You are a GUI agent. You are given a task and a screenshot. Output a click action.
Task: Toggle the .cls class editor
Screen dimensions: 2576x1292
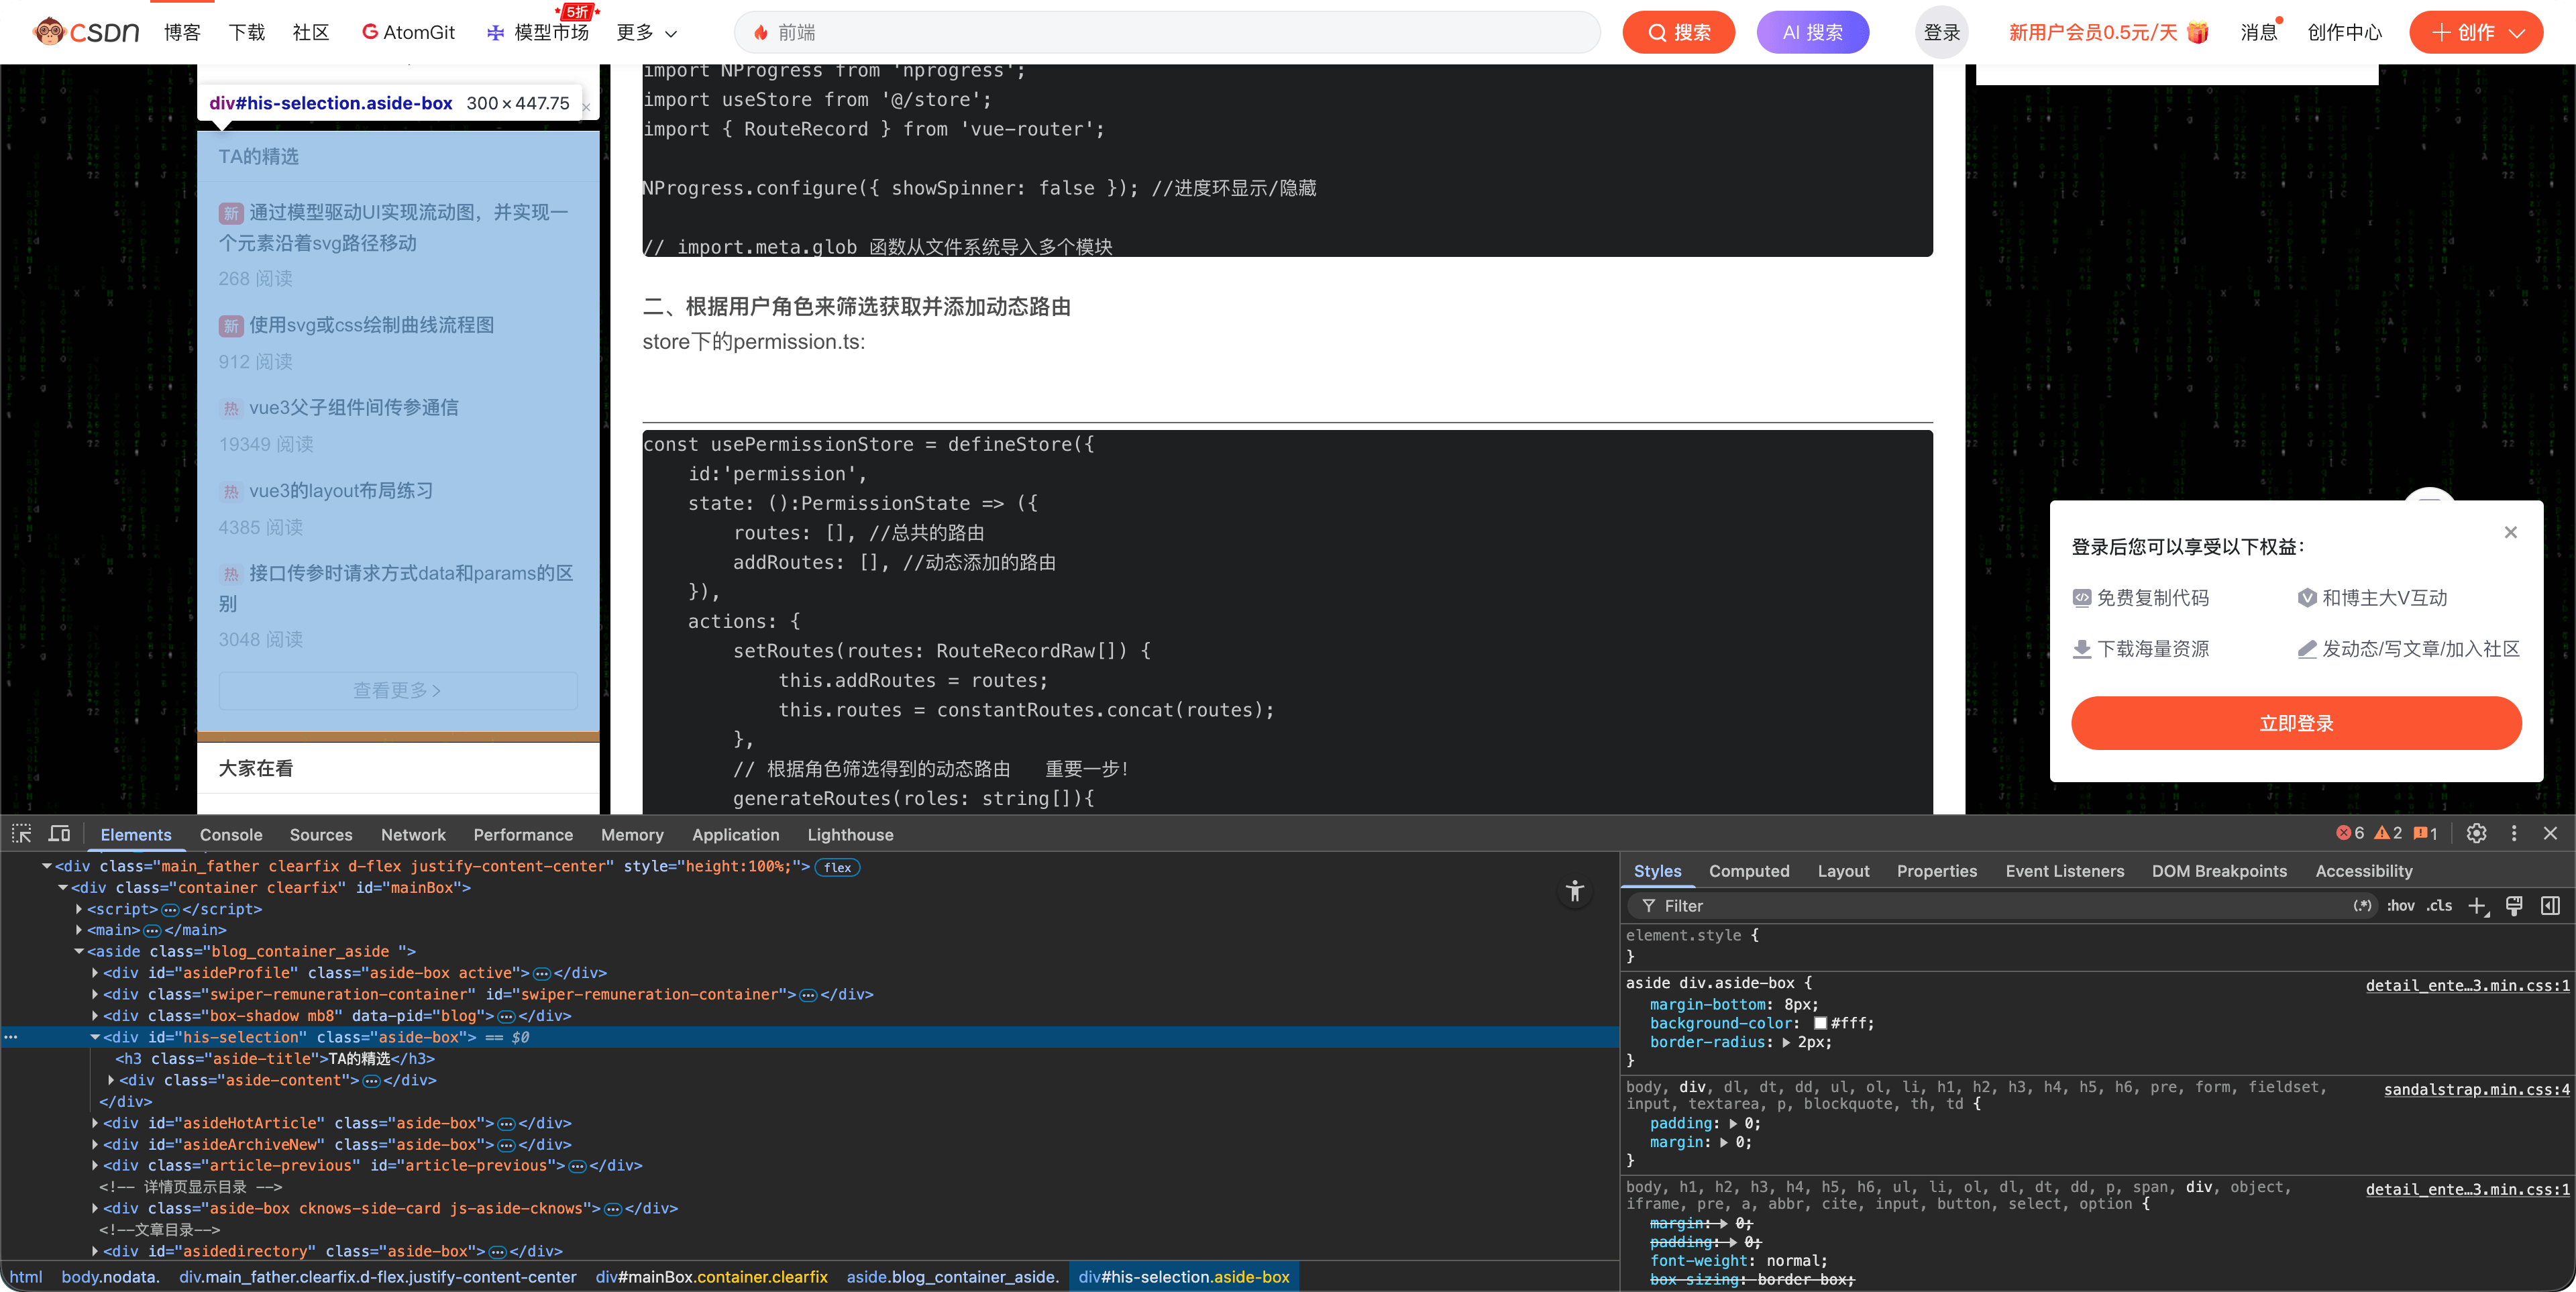click(x=2439, y=906)
